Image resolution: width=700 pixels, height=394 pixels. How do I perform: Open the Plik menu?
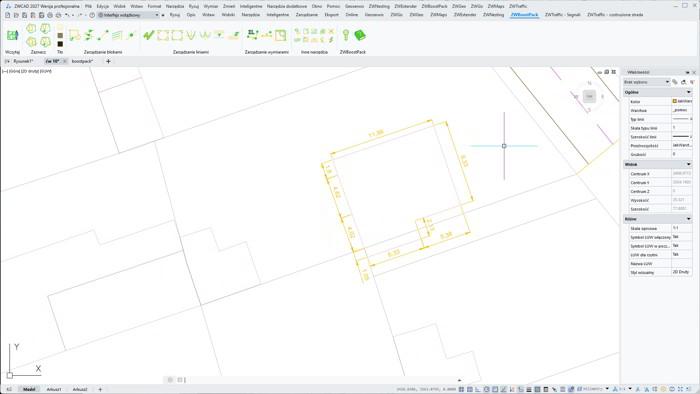[88, 6]
